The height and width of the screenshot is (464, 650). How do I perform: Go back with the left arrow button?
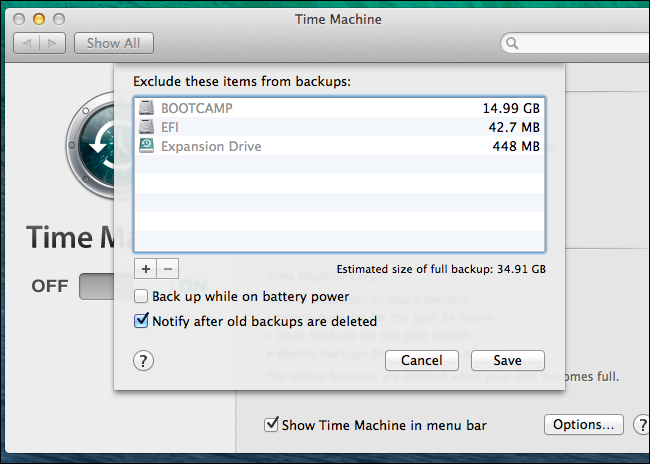[x=27, y=43]
